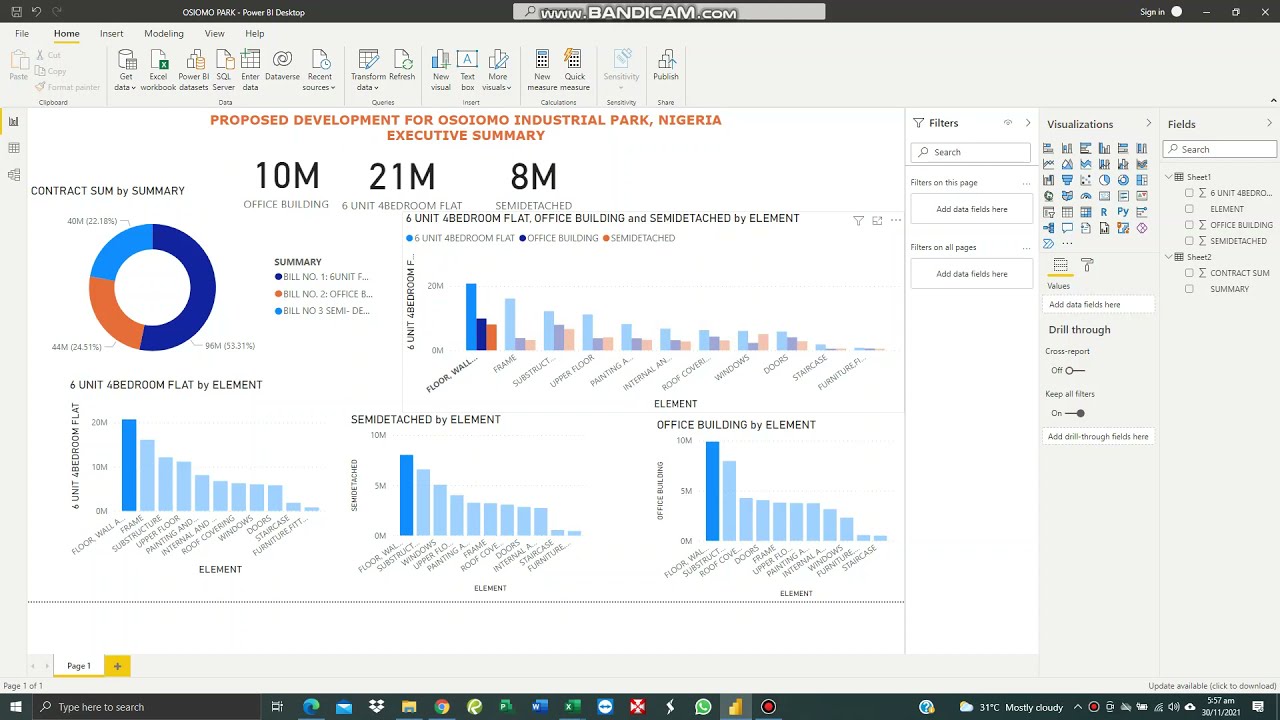Open more options on the clustered chart

point(896,221)
